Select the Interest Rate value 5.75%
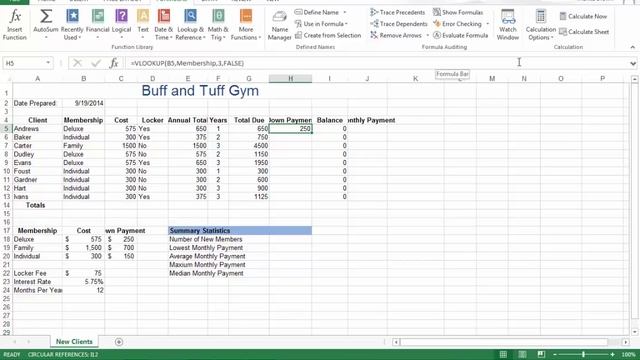The width and height of the screenshot is (640, 360). point(83,282)
